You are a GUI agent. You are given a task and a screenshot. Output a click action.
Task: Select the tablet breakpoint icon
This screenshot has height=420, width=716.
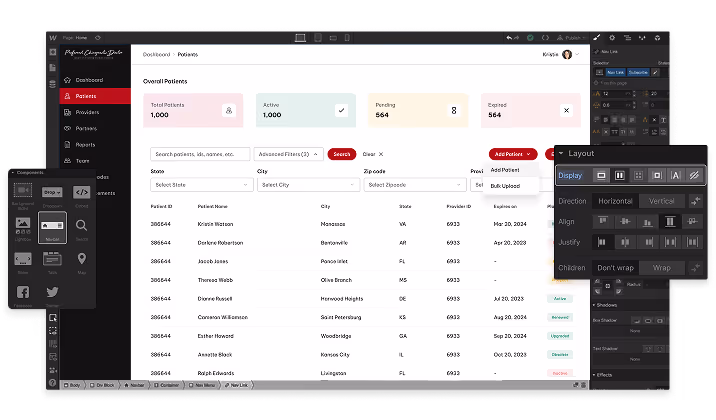[318, 38]
